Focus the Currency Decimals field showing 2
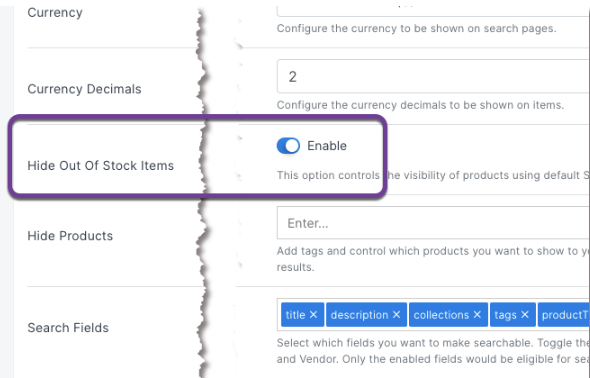590x378 pixels. [x=433, y=76]
